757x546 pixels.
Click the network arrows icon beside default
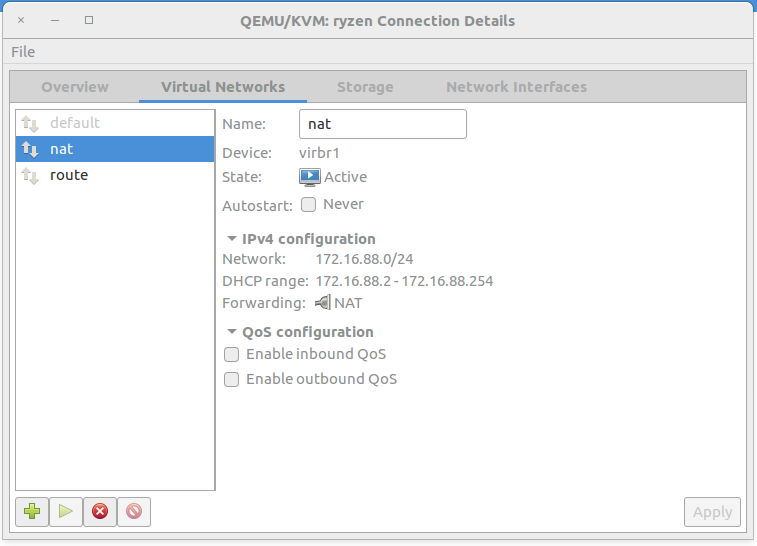click(x=30, y=124)
